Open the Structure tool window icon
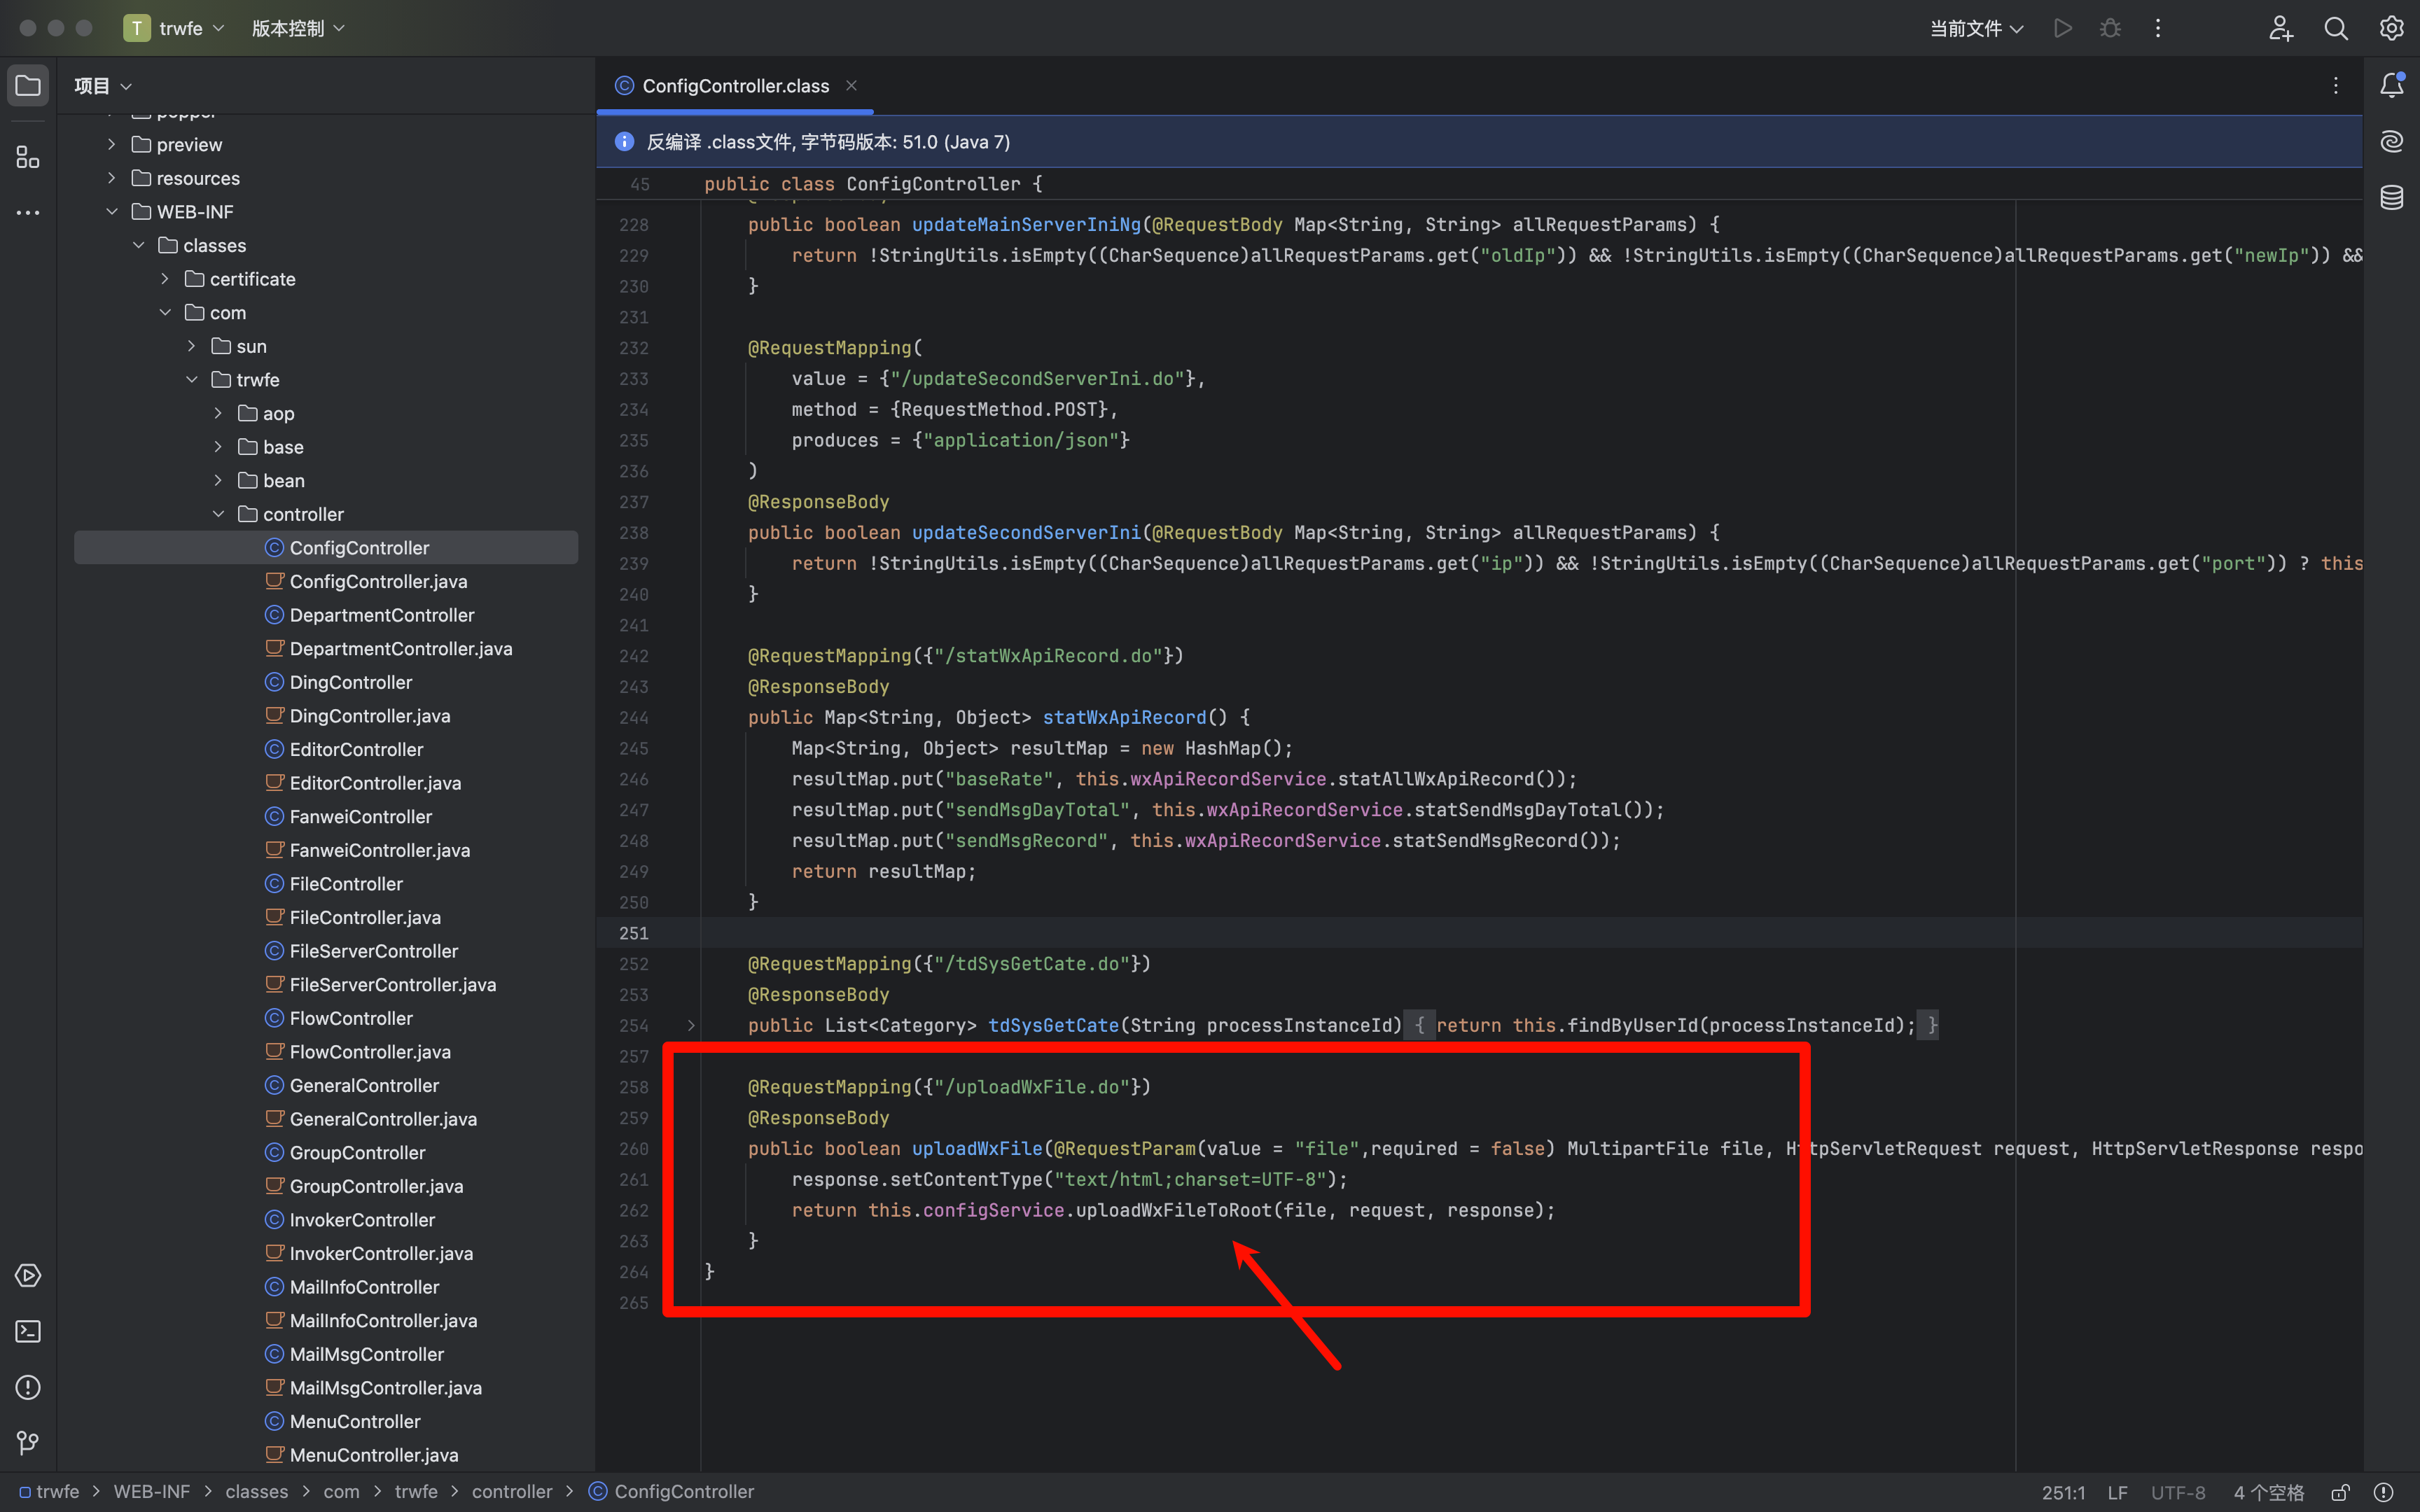Screen dimensions: 2420x1512 coord(28,157)
